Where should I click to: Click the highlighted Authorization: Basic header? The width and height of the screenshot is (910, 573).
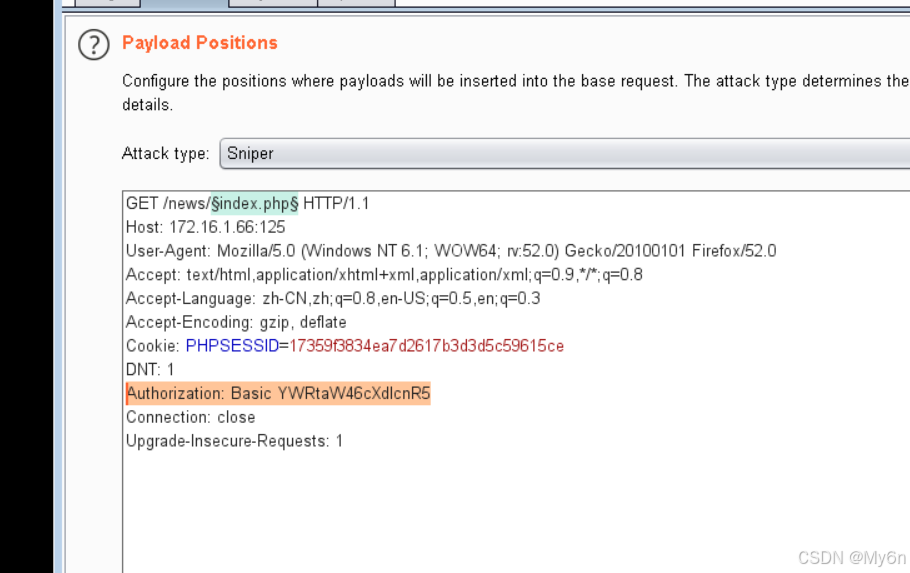[278, 394]
